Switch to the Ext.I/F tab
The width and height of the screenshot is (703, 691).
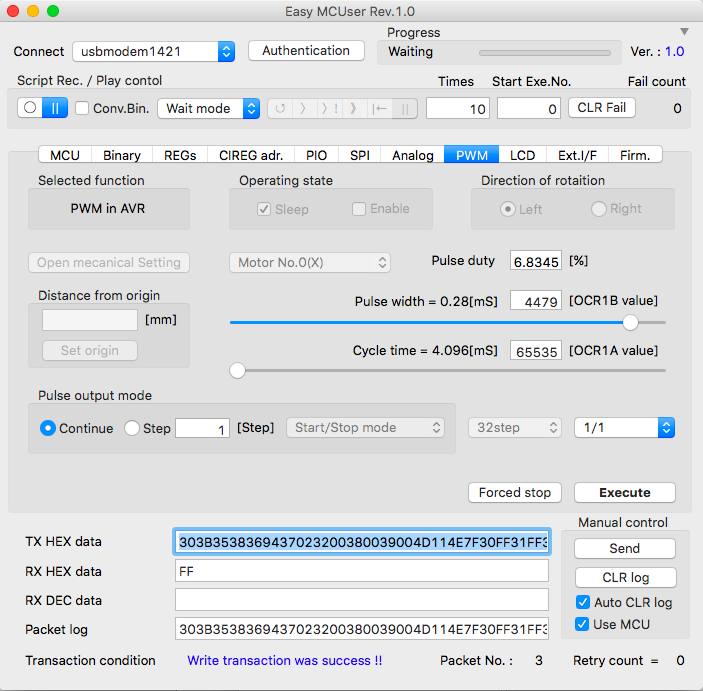click(x=577, y=155)
